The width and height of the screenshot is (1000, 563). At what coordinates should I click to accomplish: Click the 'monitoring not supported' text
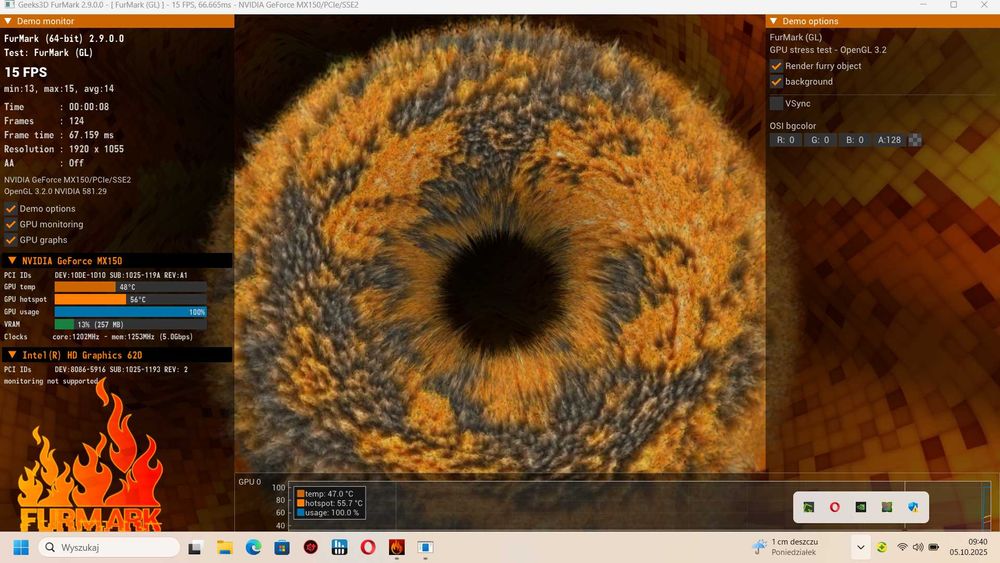tap(51, 381)
